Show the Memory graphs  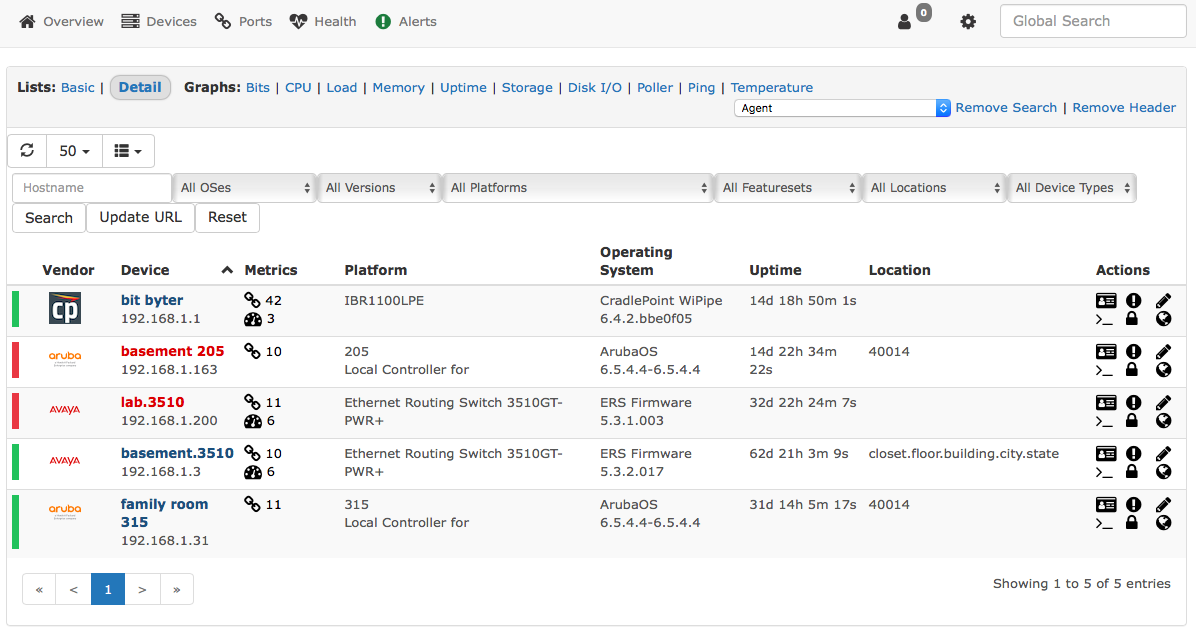click(x=398, y=88)
